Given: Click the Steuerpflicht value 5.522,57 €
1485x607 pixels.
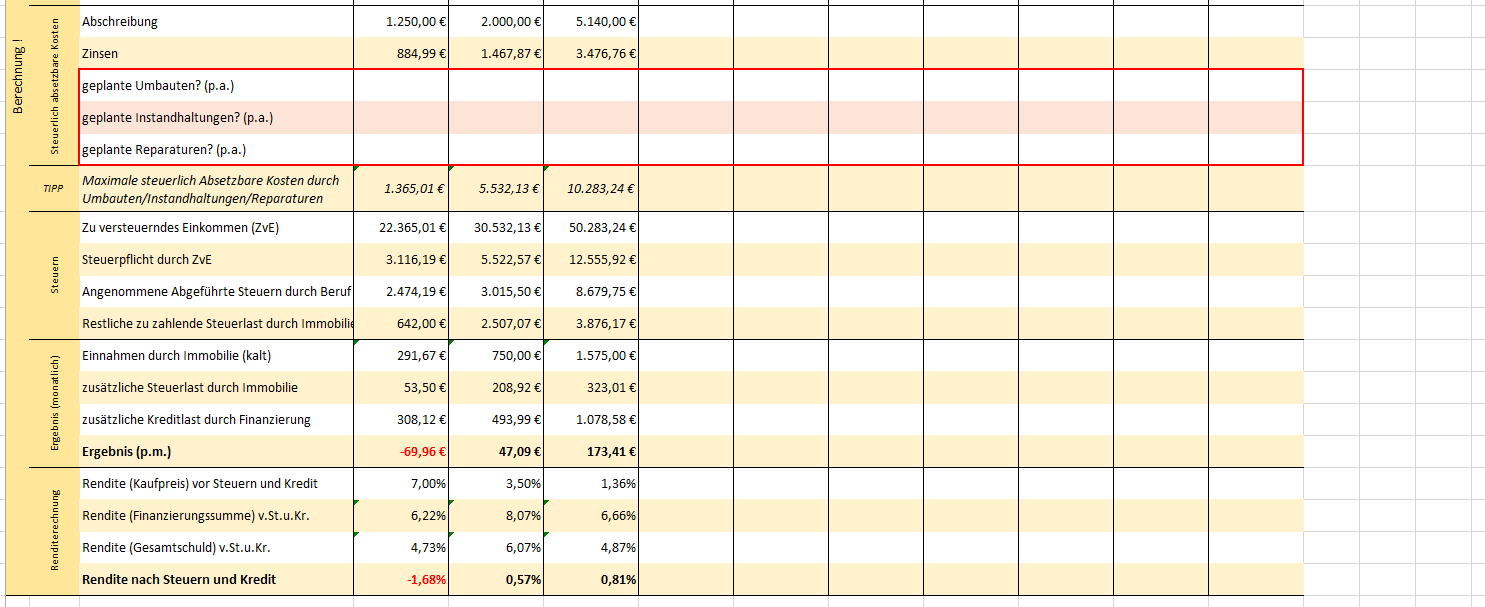Looking at the screenshot, I should pyautogui.click(x=507, y=260).
